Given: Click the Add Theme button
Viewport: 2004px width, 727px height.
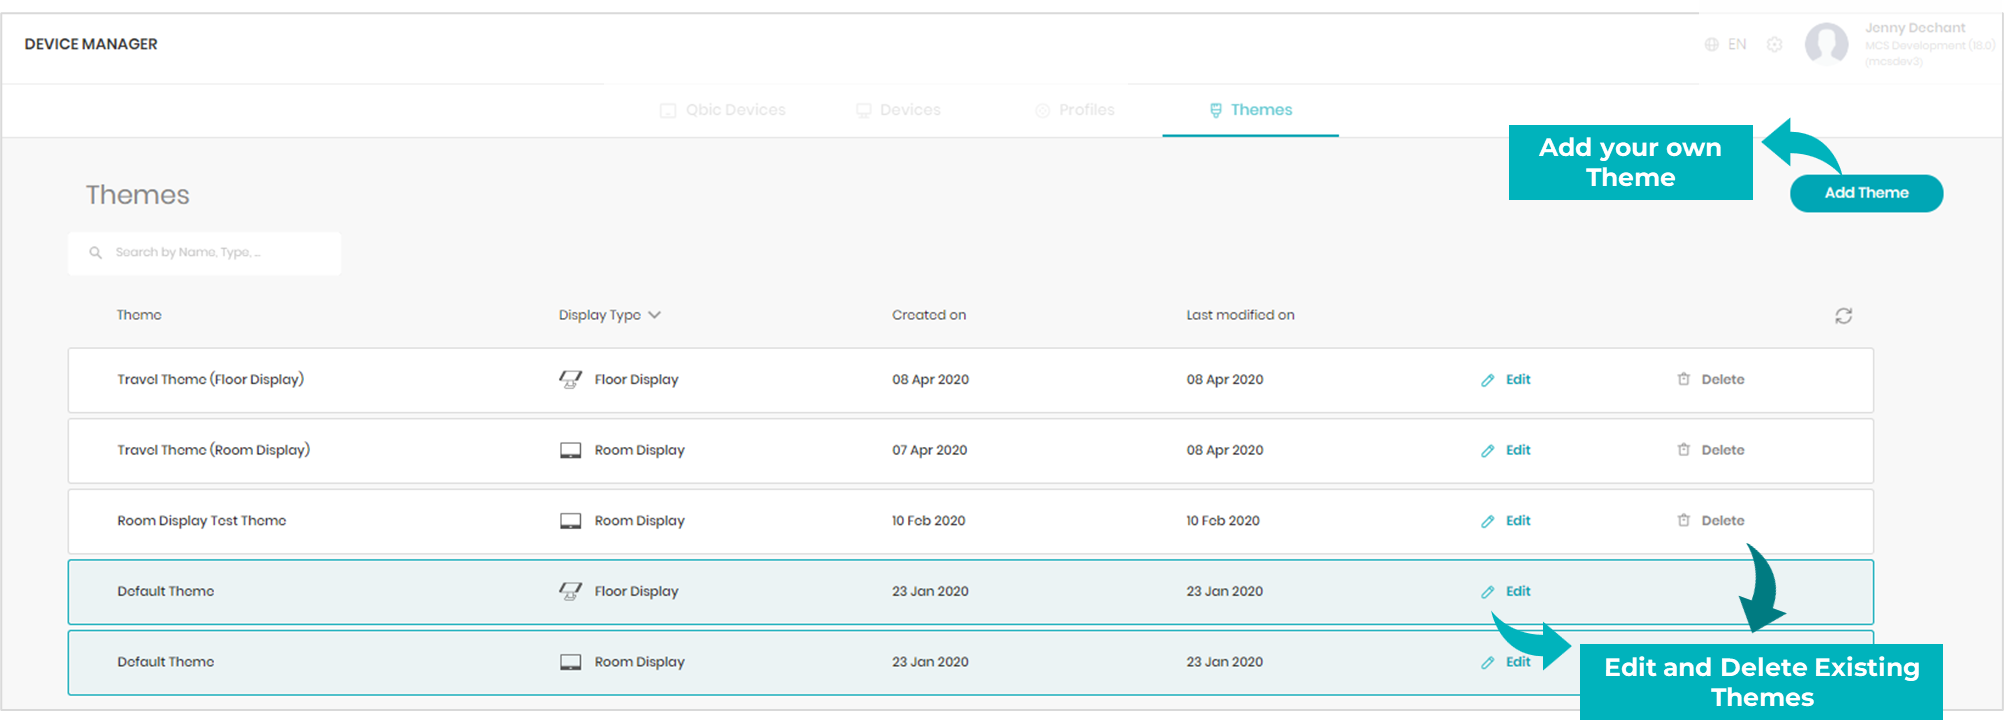Looking at the screenshot, I should [x=1866, y=193].
